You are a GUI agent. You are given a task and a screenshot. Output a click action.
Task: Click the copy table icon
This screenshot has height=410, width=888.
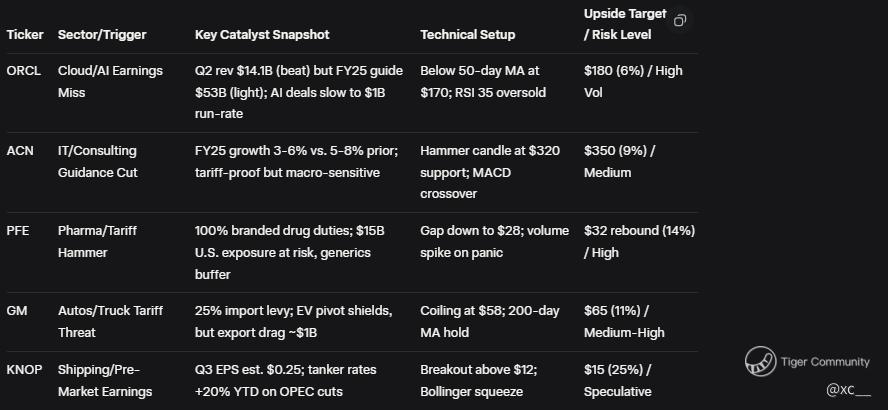[680, 21]
